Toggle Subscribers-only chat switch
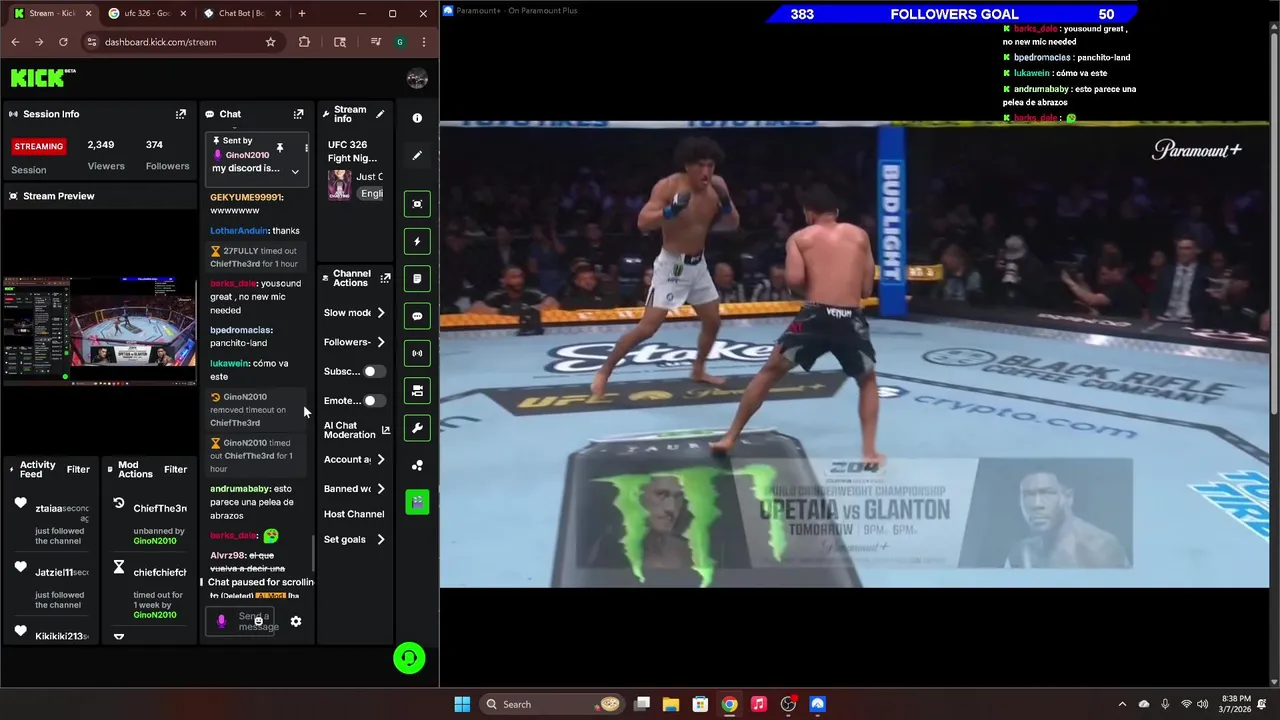 click(373, 371)
